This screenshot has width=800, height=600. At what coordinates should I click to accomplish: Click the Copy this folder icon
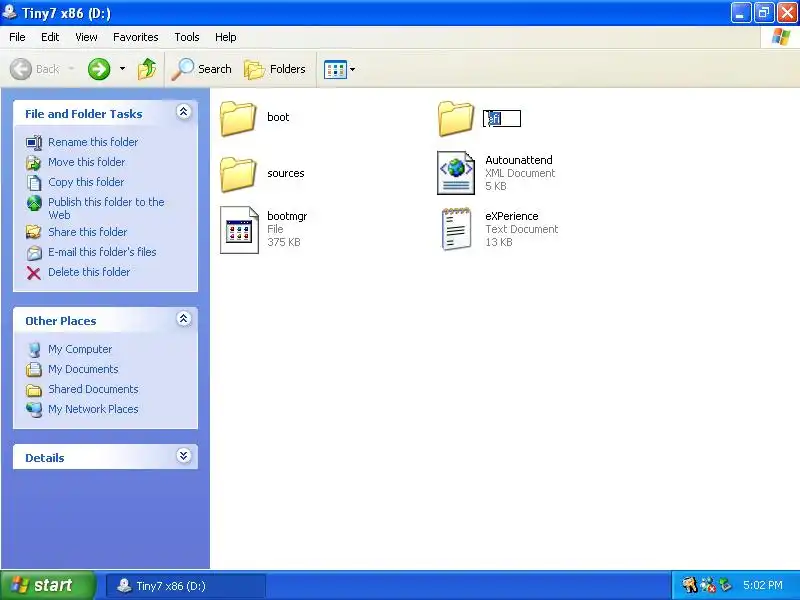click(x=34, y=182)
